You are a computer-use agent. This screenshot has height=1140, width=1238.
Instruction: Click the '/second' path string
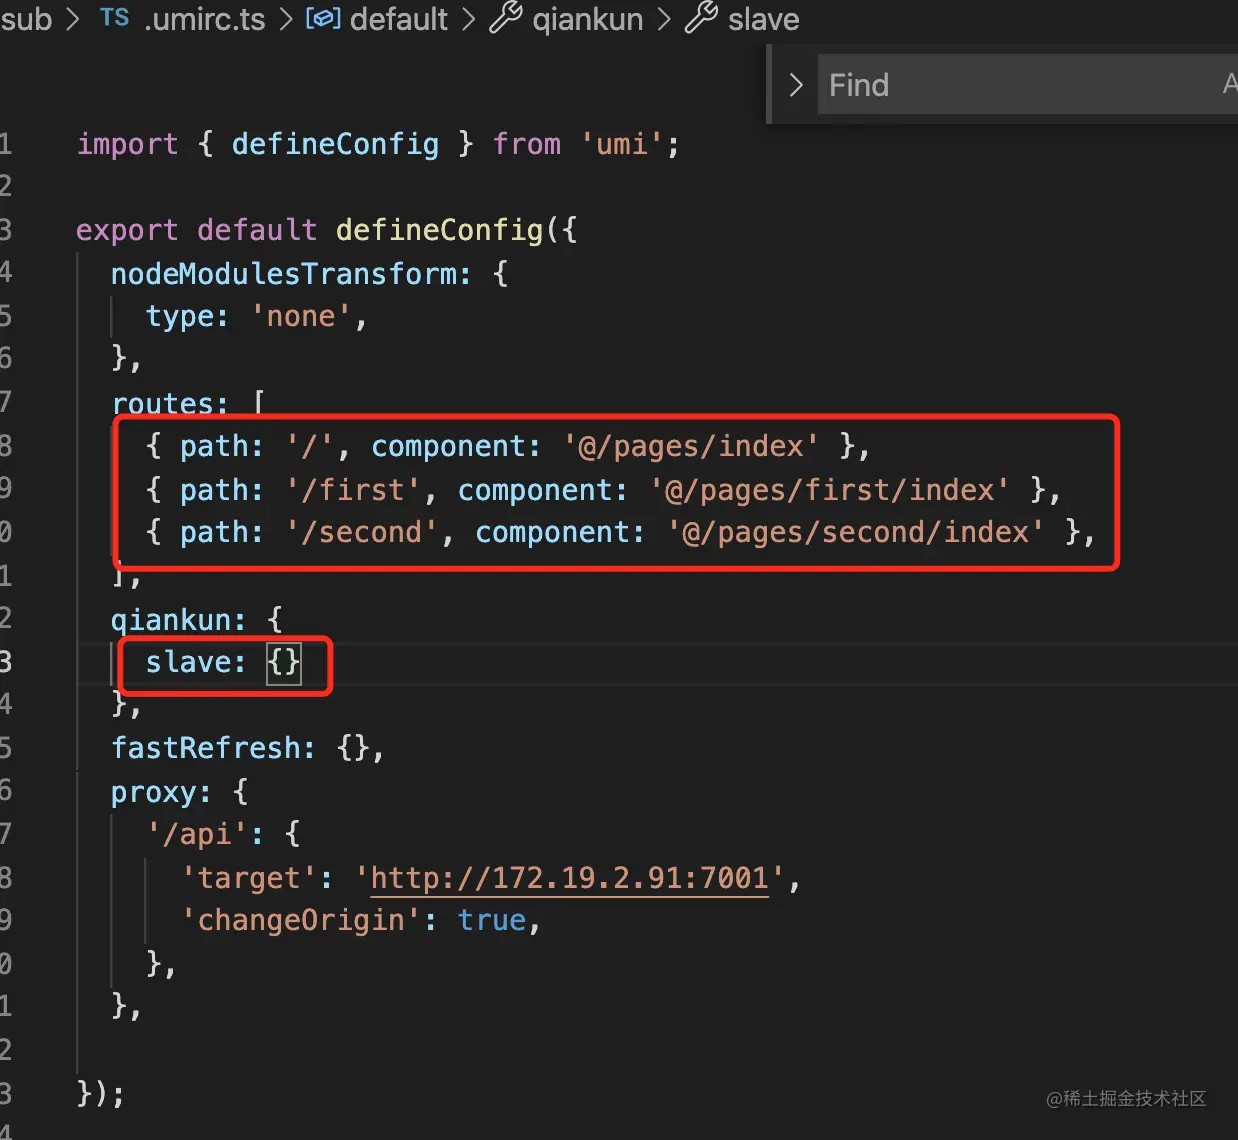pos(362,532)
